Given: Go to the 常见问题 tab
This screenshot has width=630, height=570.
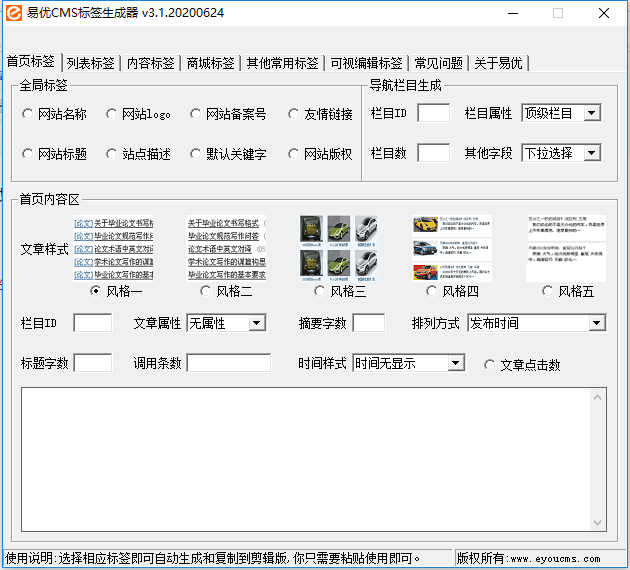Looking at the screenshot, I should [438, 63].
